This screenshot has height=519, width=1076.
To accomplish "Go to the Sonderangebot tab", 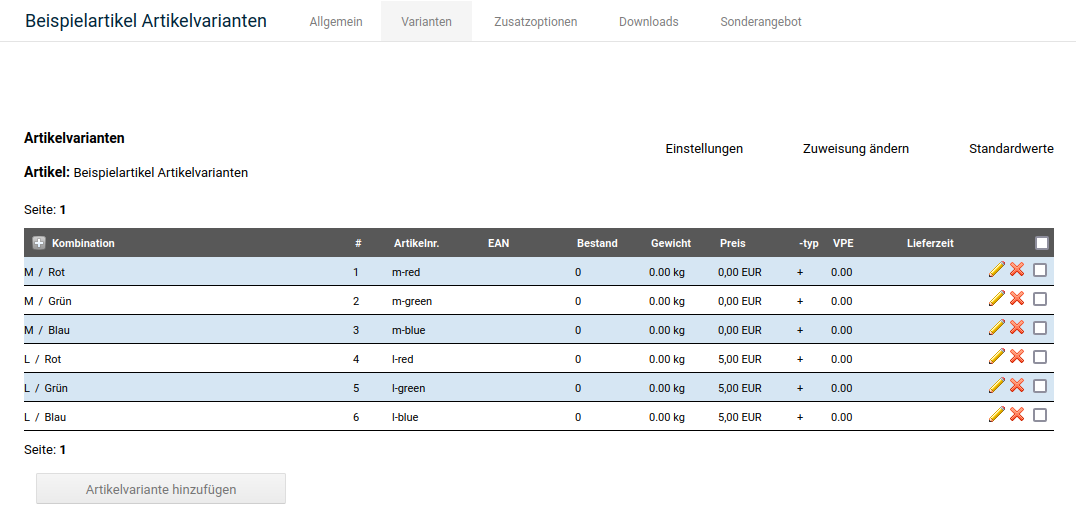I will [760, 21].
